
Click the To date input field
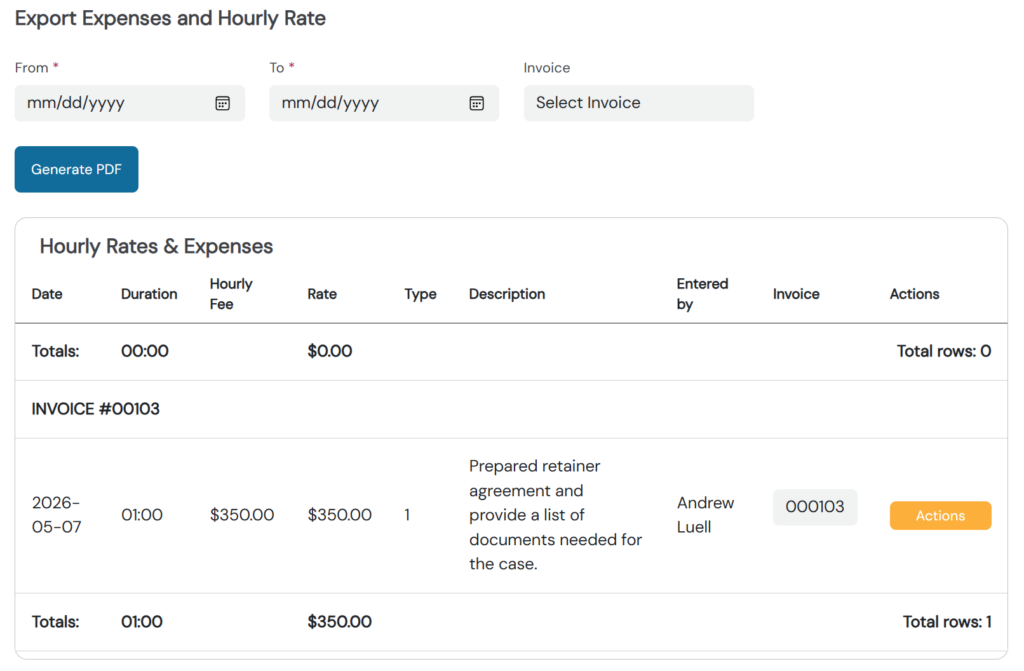click(384, 103)
